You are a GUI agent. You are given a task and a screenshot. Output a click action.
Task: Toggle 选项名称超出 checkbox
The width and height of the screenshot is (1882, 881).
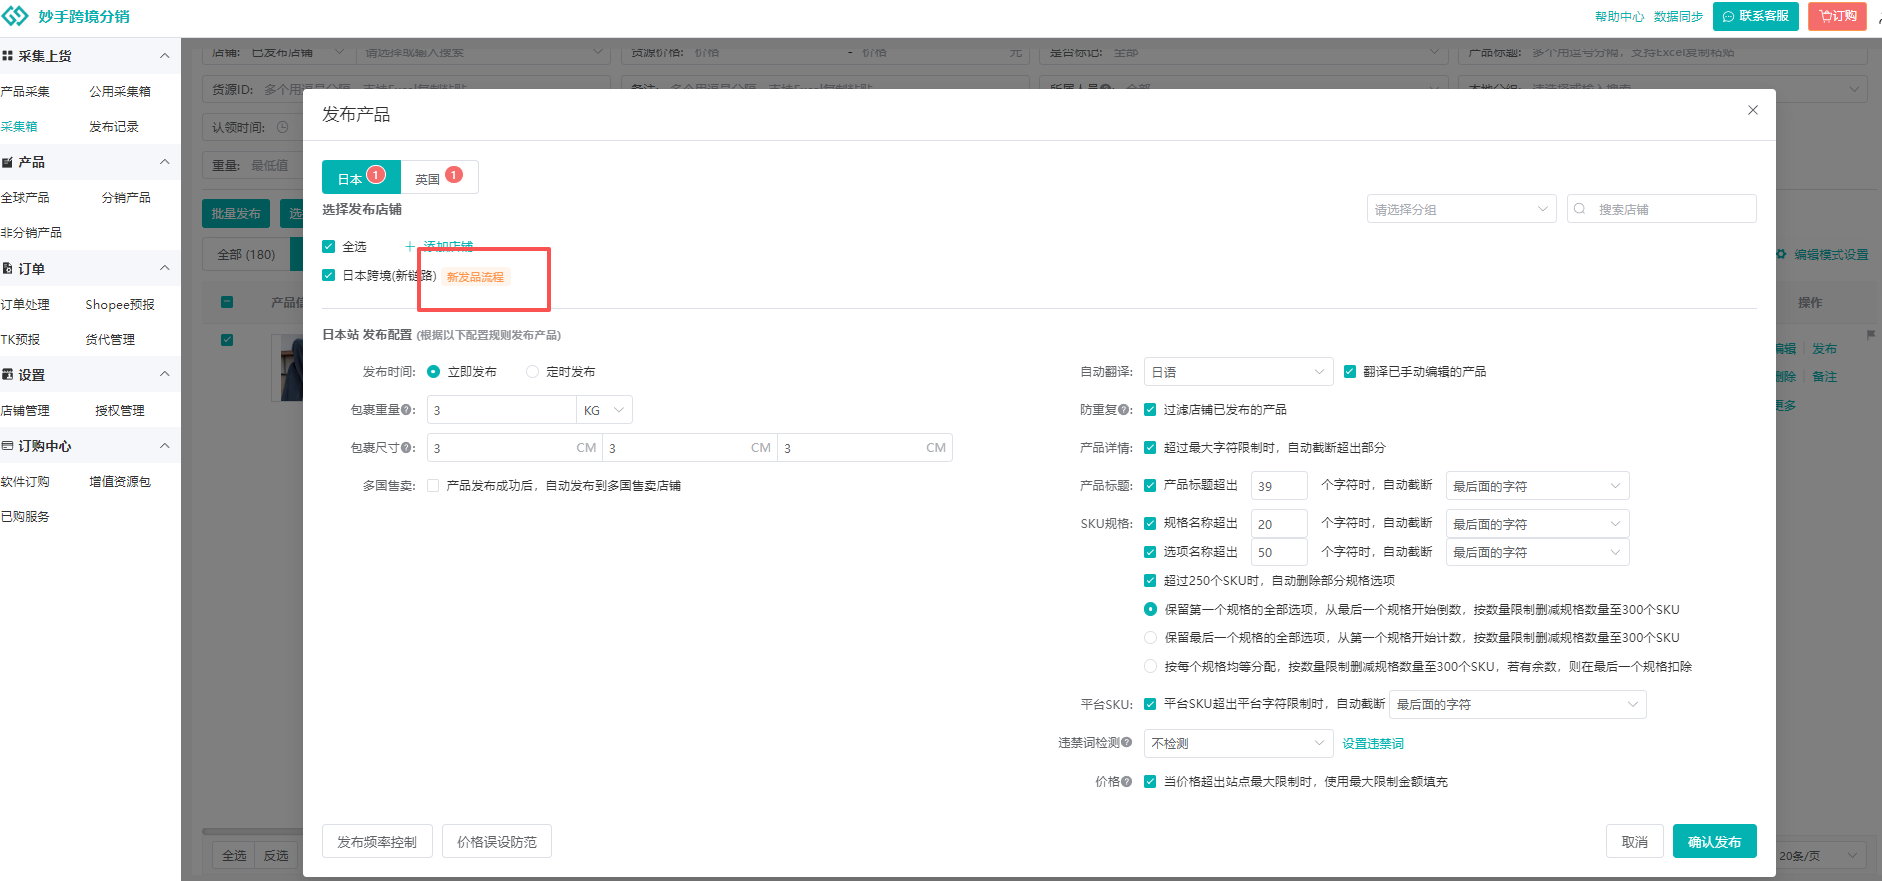pos(1150,552)
